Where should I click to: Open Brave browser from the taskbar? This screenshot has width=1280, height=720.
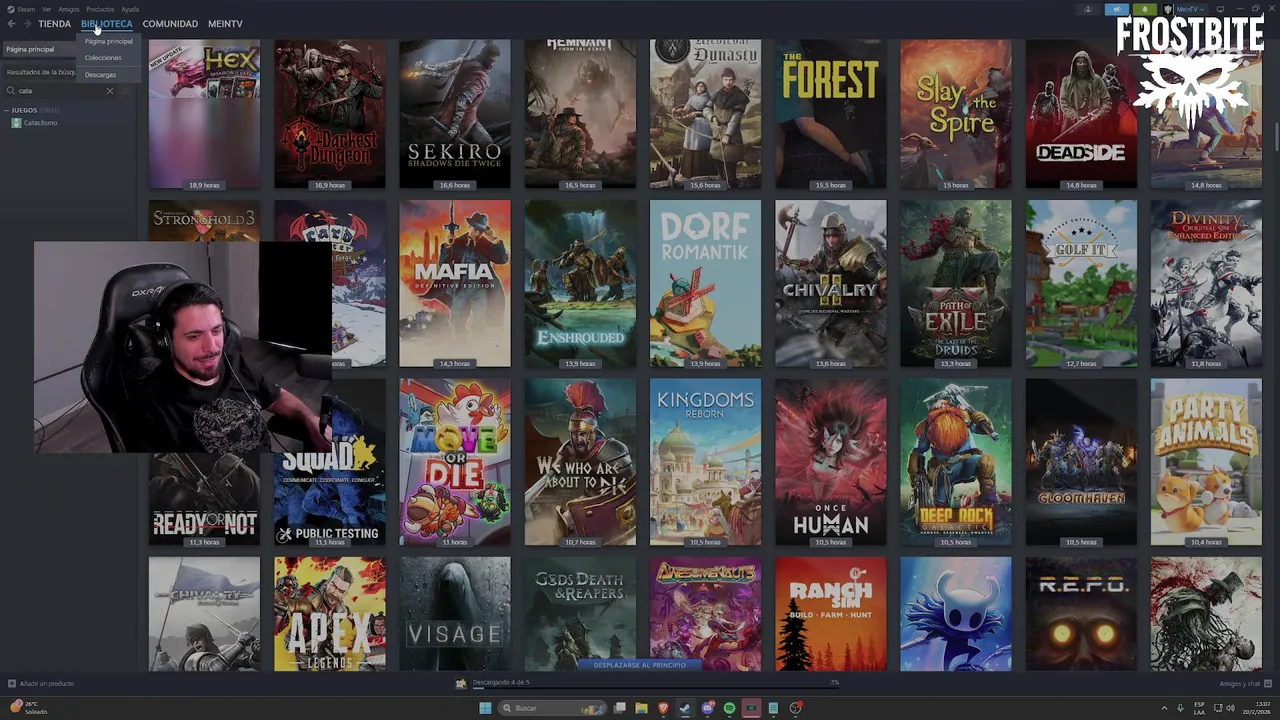coord(663,708)
